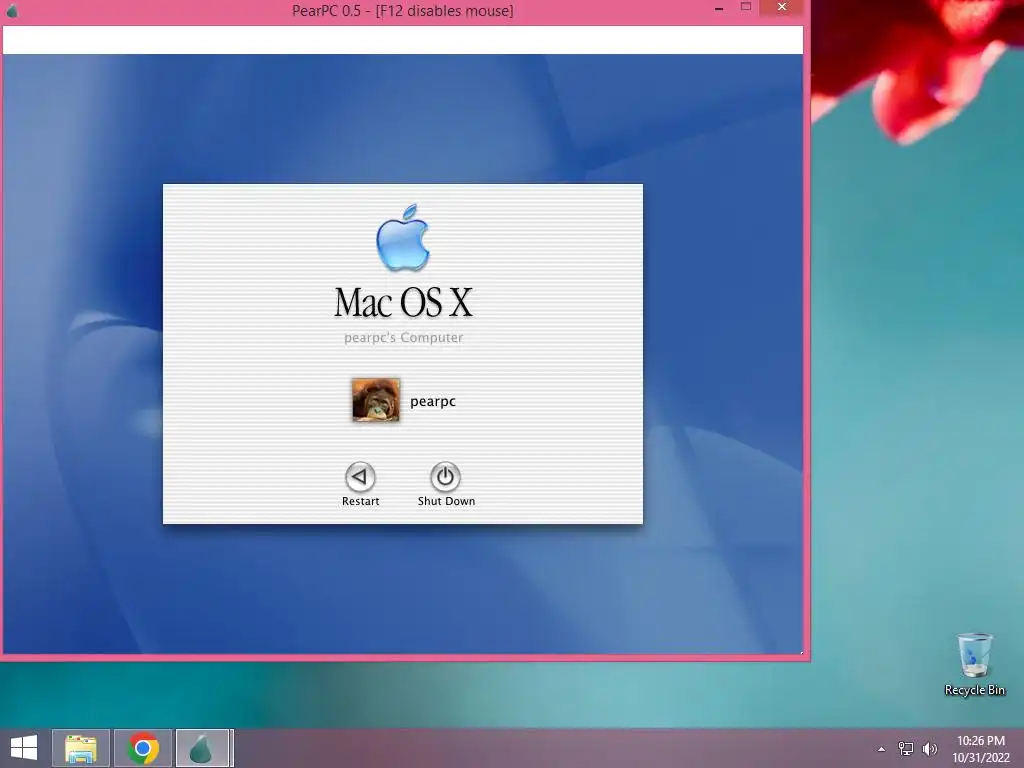Image resolution: width=1024 pixels, height=768 pixels.
Task: Click the blue Apple logo
Action: (x=403, y=237)
